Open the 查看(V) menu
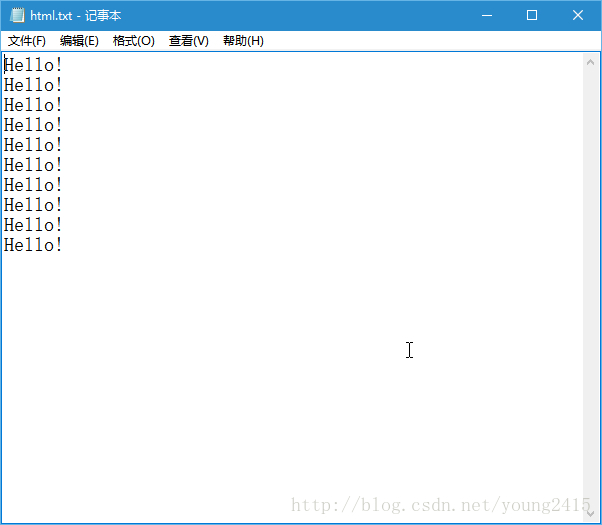The image size is (602, 525). tap(189, 41)
